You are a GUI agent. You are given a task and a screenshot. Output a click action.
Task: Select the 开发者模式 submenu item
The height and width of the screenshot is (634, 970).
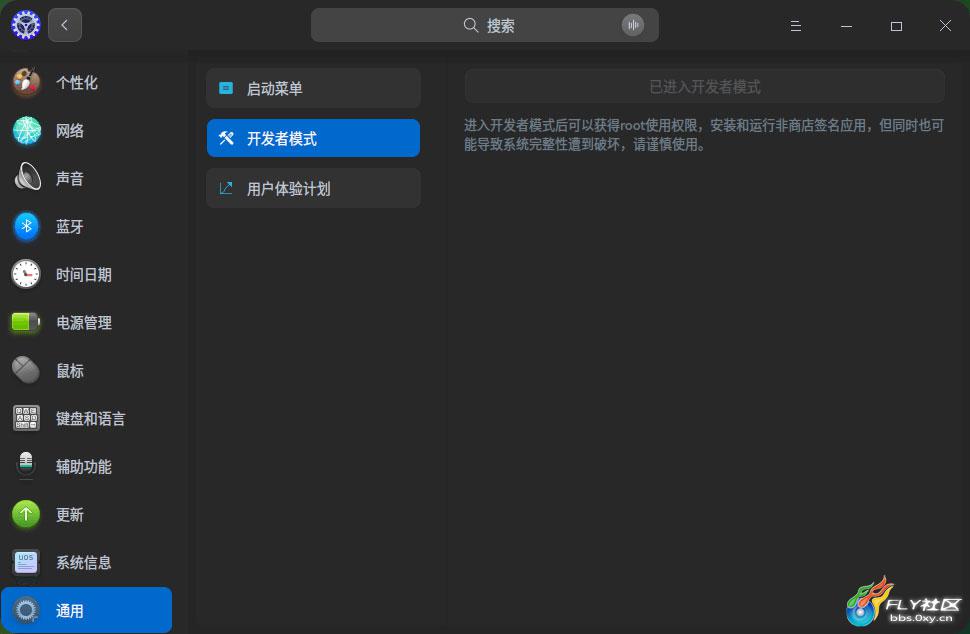click(x=314, y=138)
